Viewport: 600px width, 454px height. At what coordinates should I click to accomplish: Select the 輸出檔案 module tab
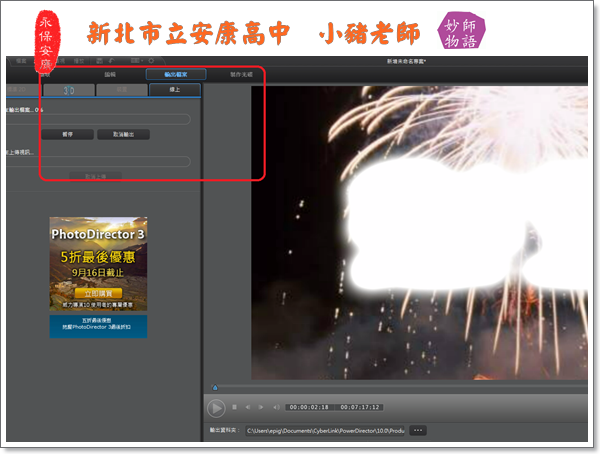click(176, 75)
